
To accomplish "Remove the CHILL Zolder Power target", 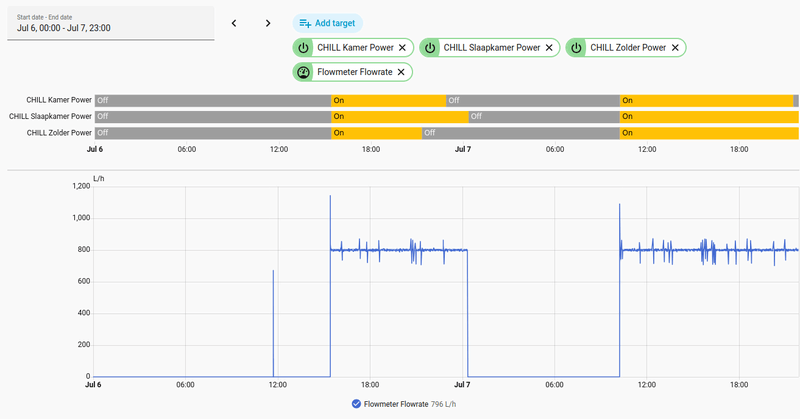I will coord(675,47).
